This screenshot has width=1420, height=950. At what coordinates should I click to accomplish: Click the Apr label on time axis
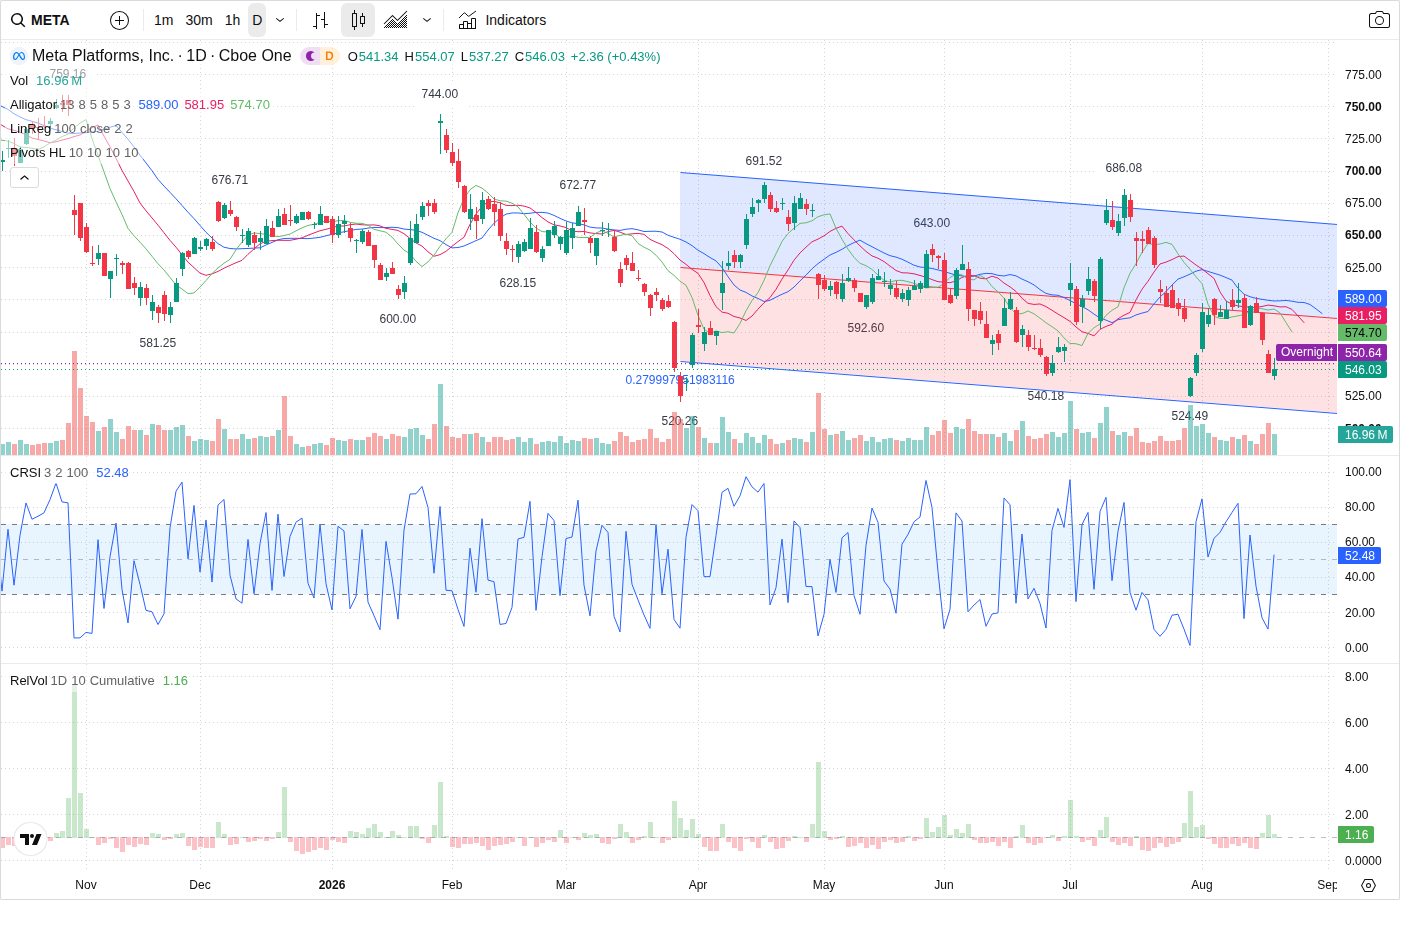tap(698, 885)
